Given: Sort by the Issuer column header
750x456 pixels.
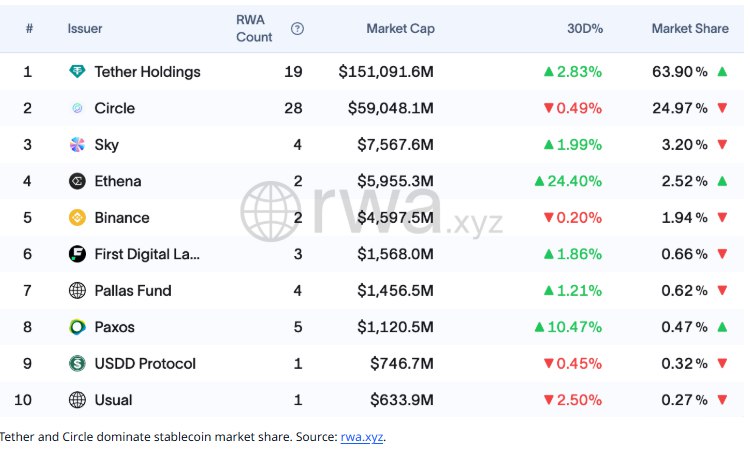Looking at the screenshot, I should (x=85, y=29).
